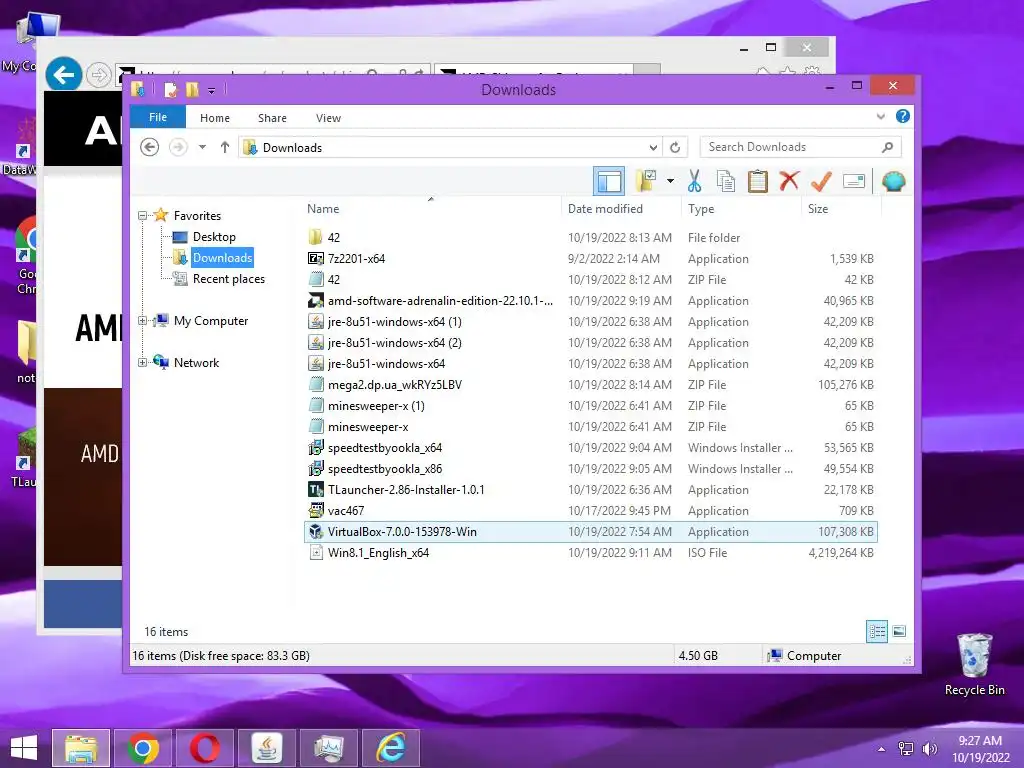1024x768 pixels.
Task: Switch to details view layout
Action: 876,631
